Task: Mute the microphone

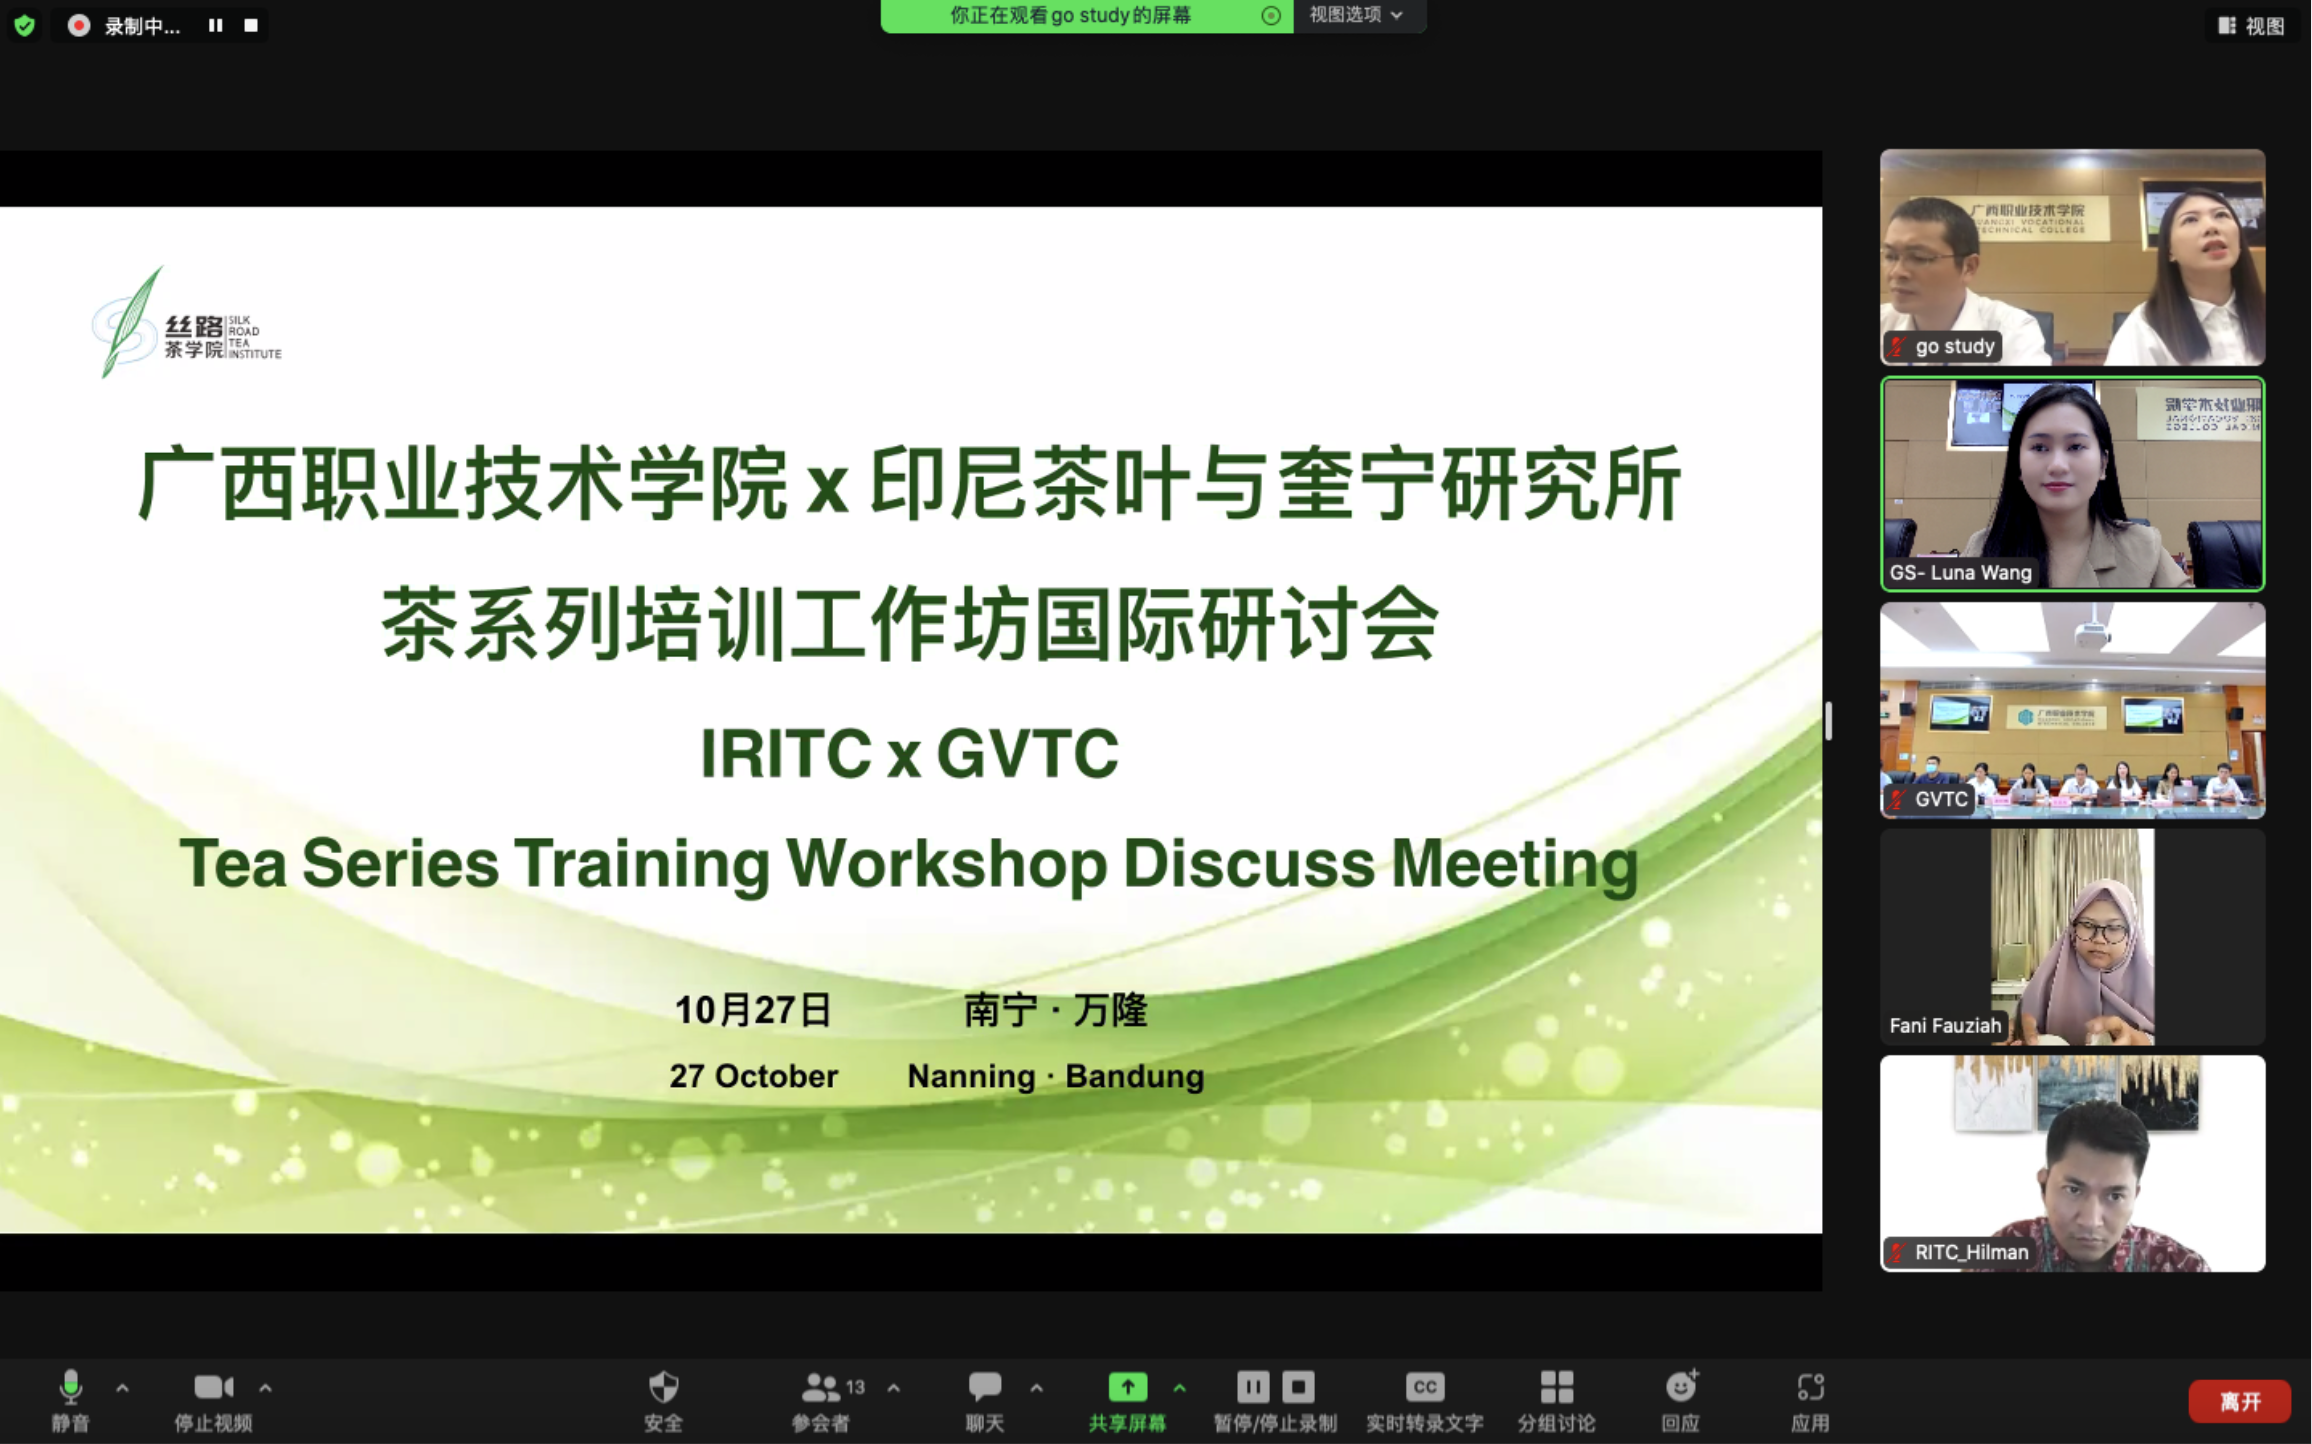Action: tap(70, 1388)
